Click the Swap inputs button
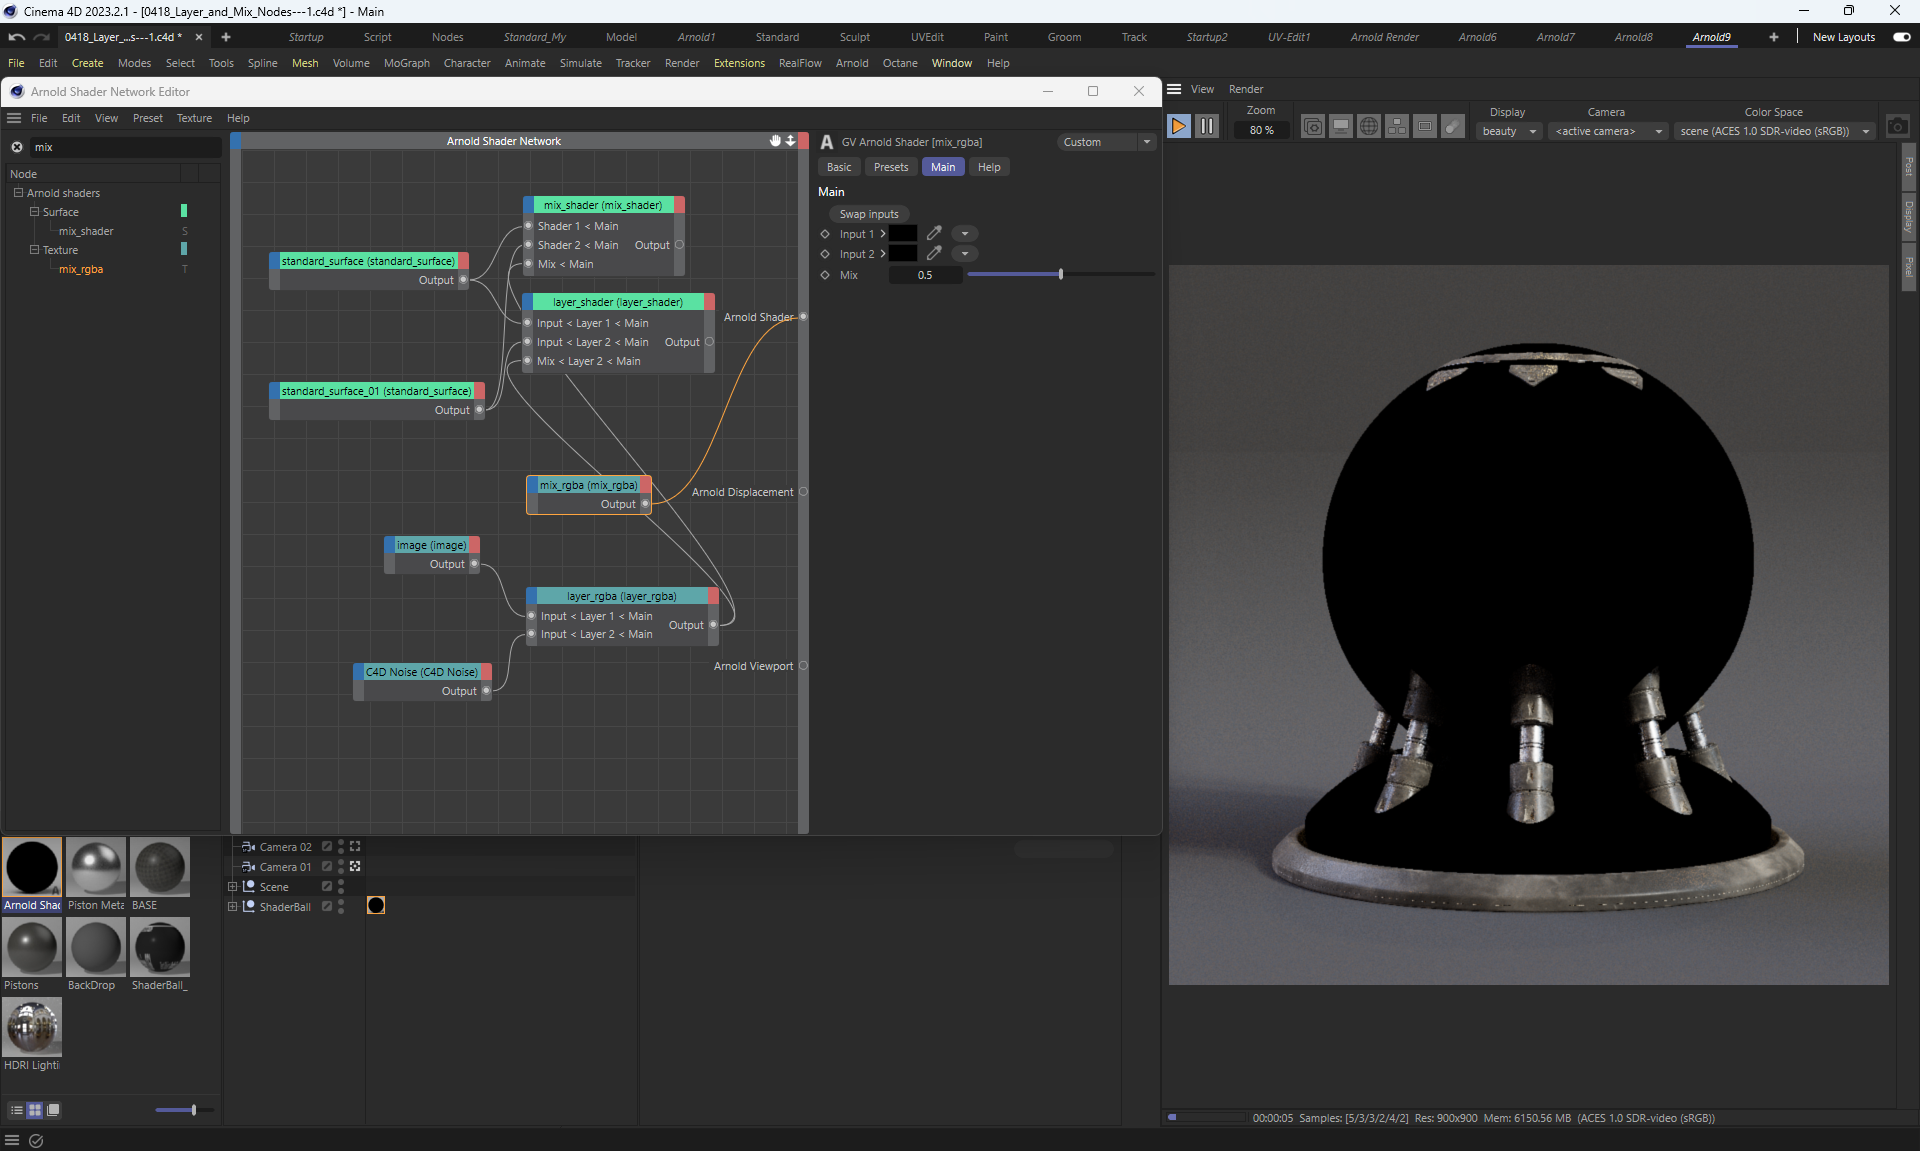1920x1151 pixels. [868, 214]
